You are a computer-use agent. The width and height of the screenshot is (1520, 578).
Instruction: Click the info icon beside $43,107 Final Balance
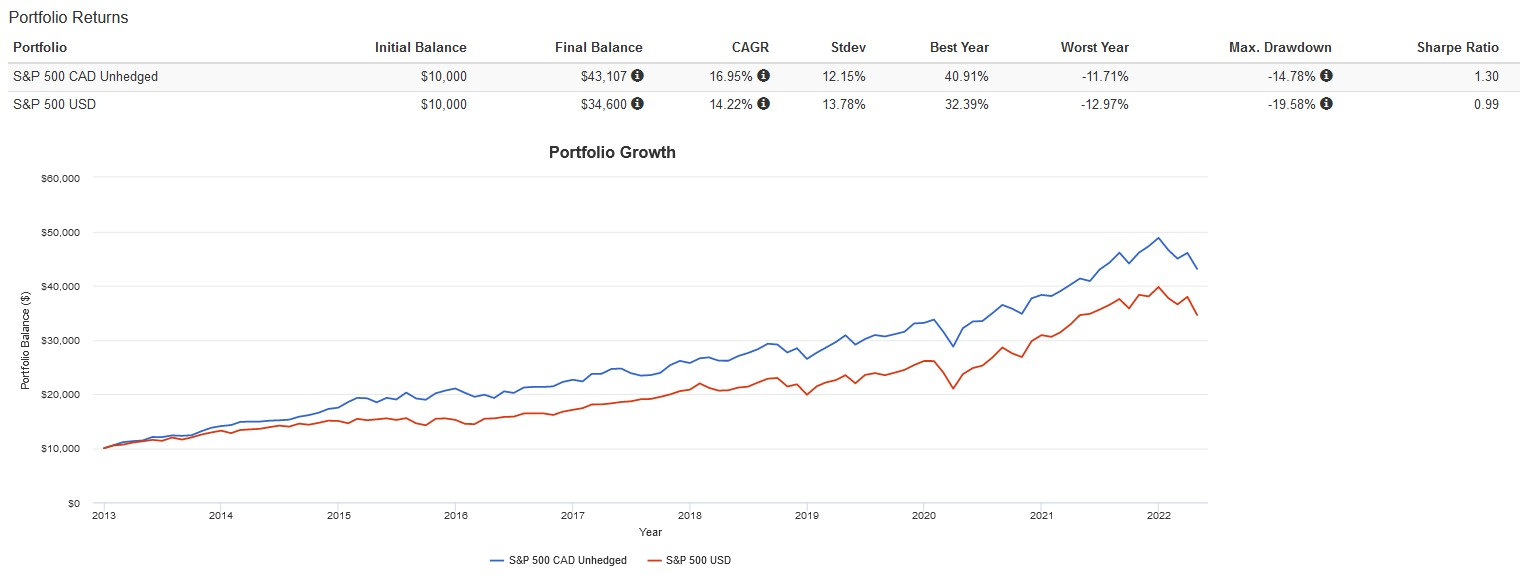639,75
